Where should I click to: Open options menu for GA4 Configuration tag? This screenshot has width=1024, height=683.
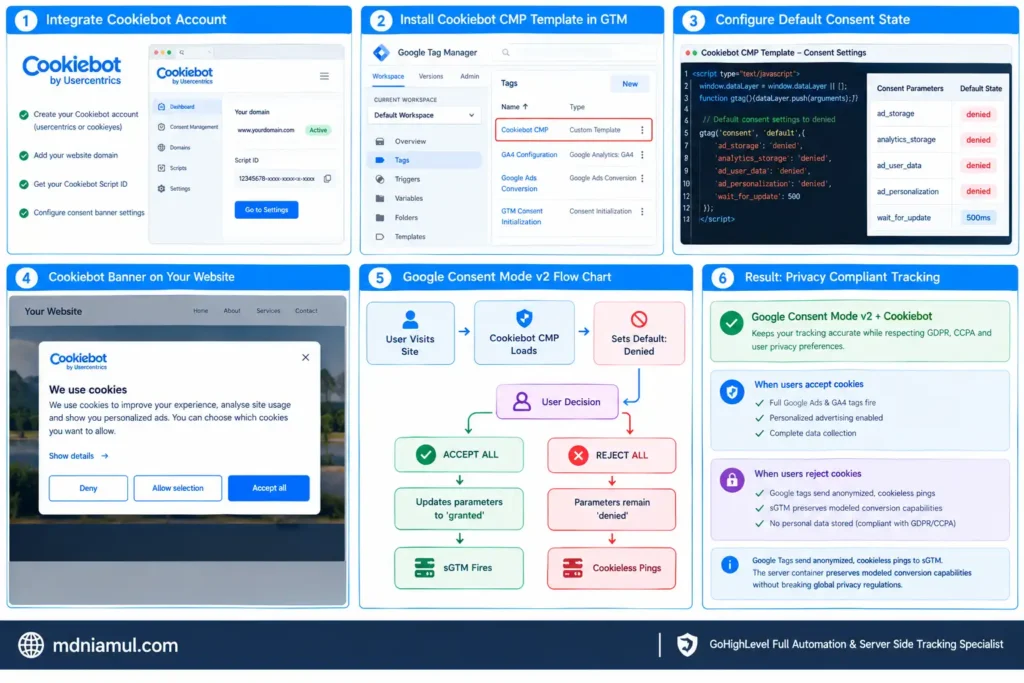[643, 155]
